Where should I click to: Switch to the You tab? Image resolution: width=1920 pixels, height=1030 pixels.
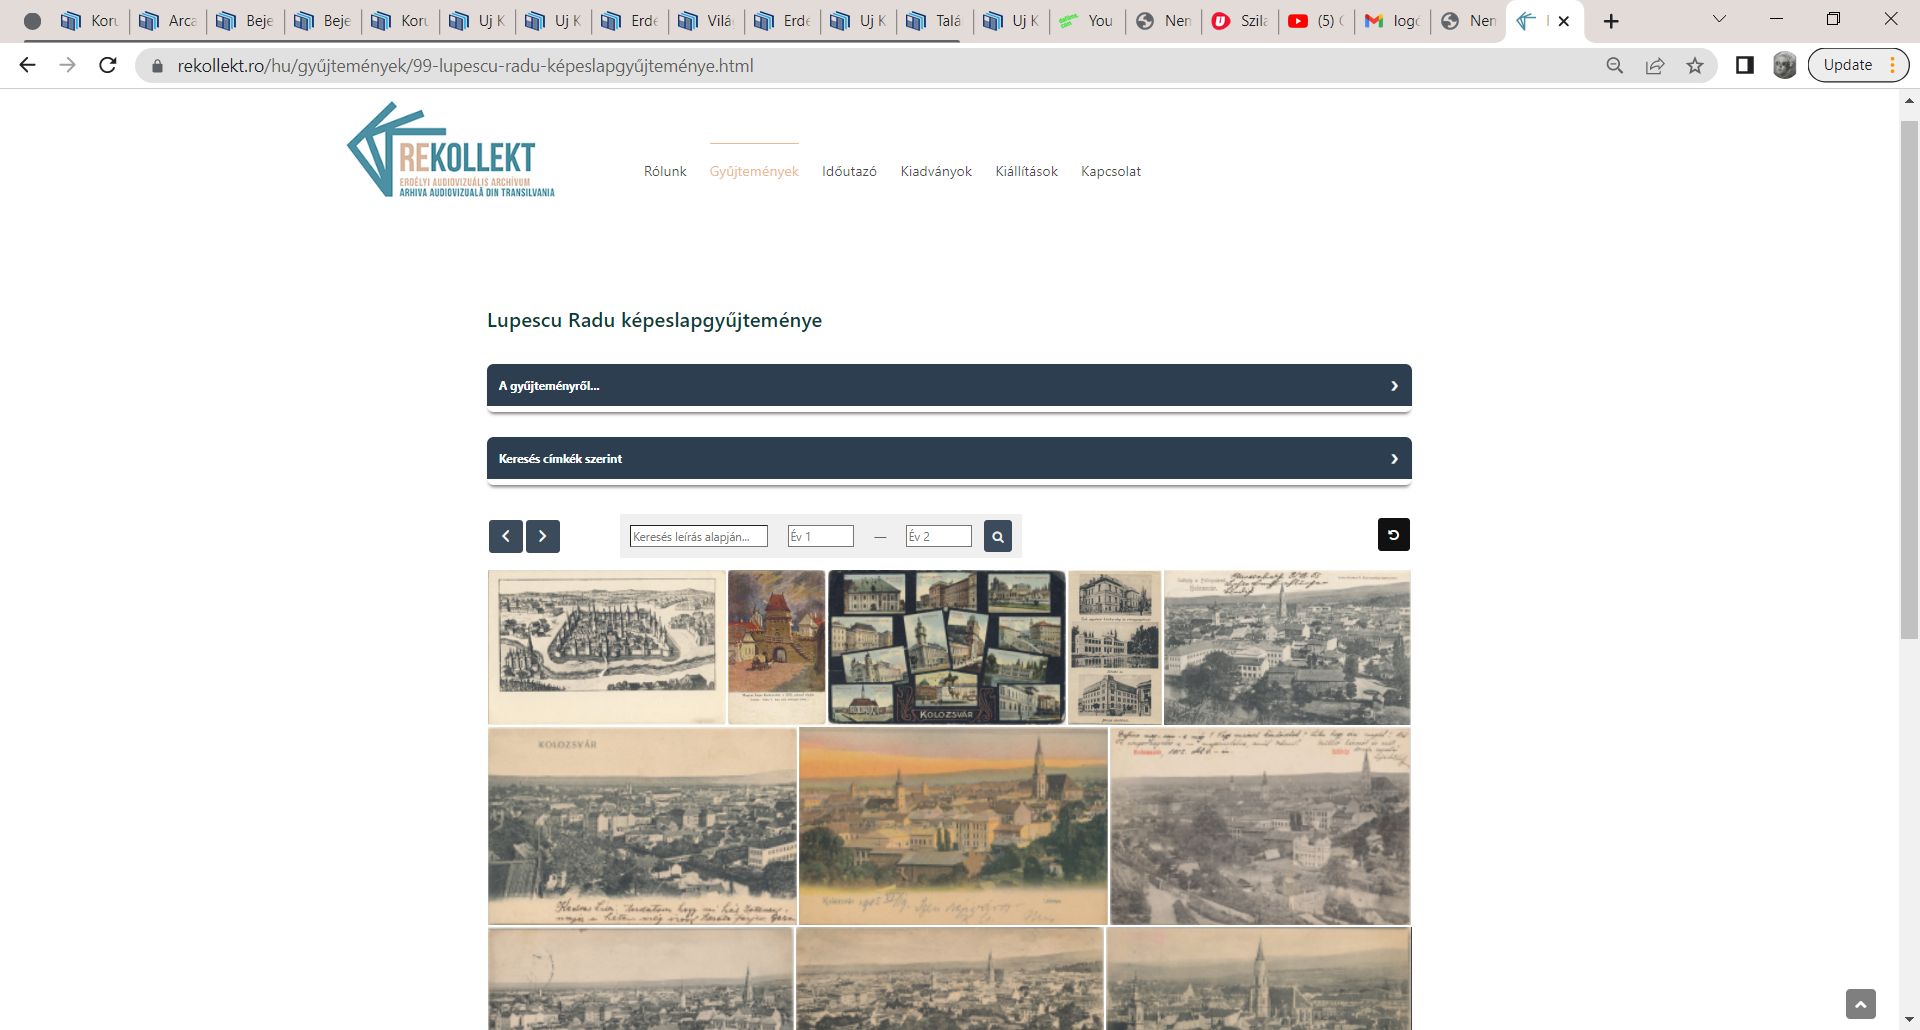coord(1087,21)
